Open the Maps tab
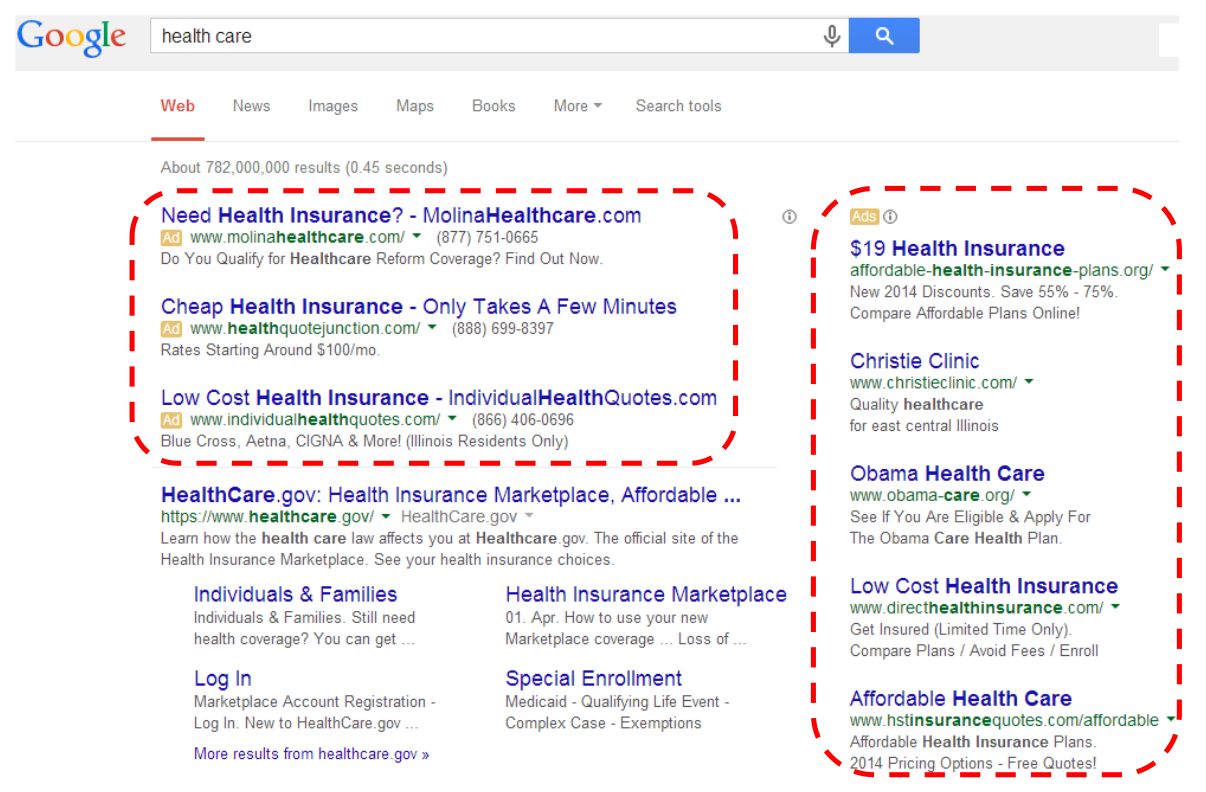This screenshot has height=792, width=1206. (x=415, y=106)
